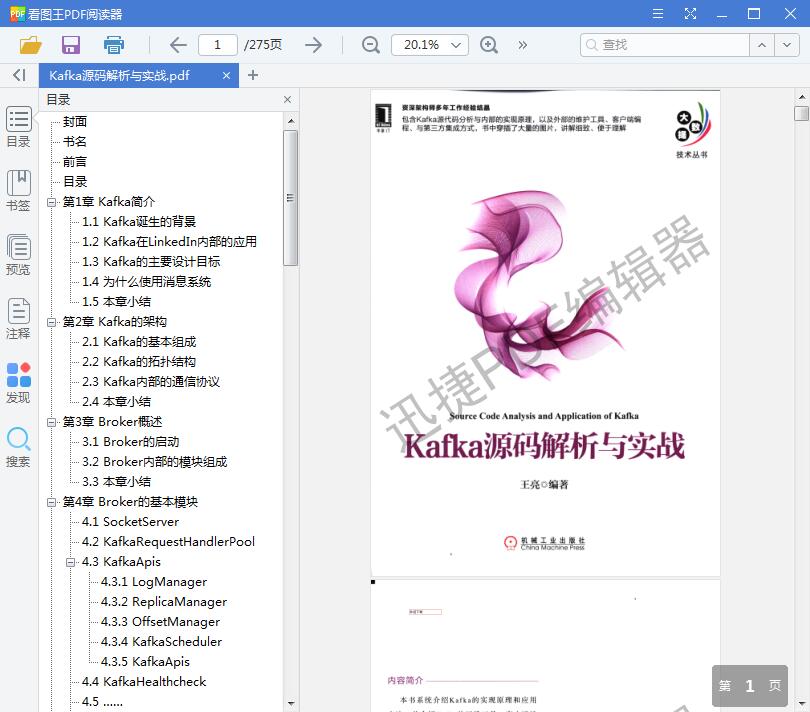
Task: Open section 4.1 SocketServer
Action: (x=130, y=522)
